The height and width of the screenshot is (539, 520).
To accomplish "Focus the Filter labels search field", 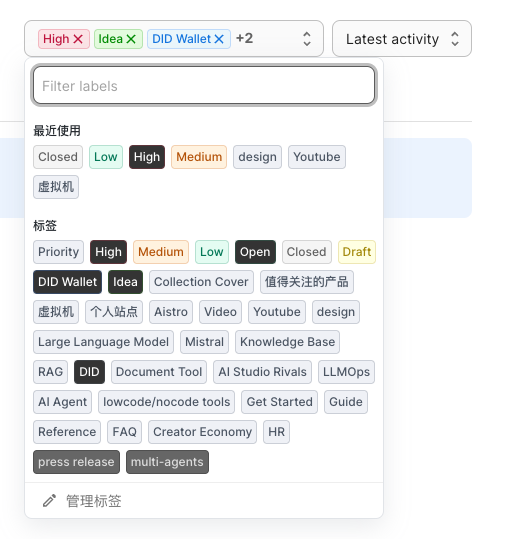I will [x=204, y=85].
